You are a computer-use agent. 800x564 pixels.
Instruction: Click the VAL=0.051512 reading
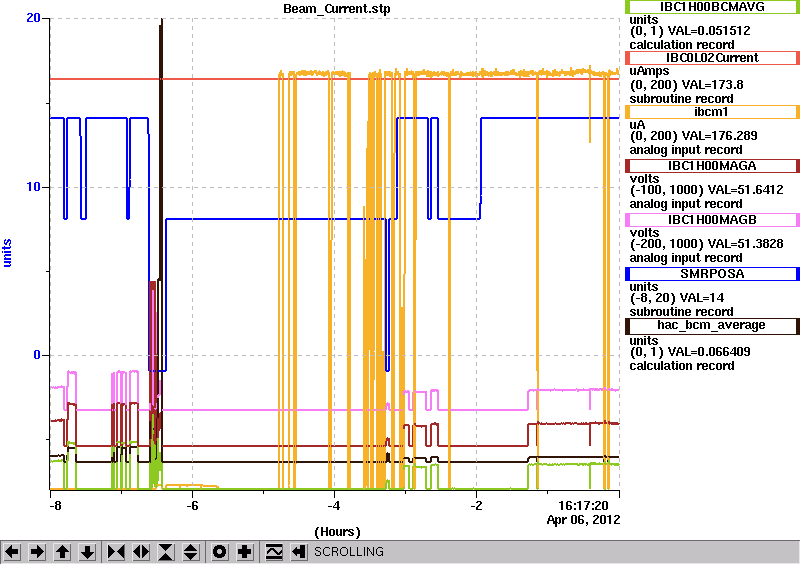(x=709, y=31)
